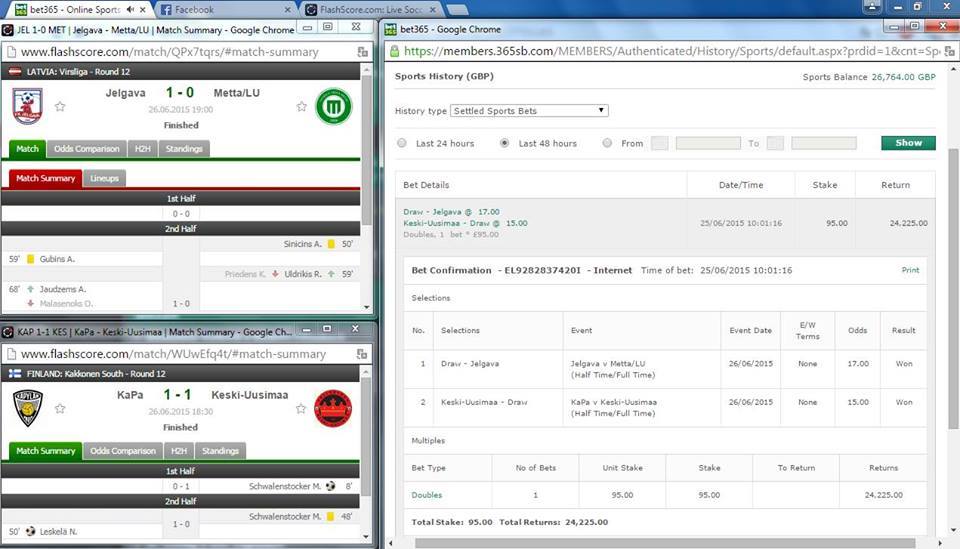The width and height of the screenshot is (960, 549).
Task: Switch to the FlashScore.com Live Soccer tab
Action: point(371,10)
